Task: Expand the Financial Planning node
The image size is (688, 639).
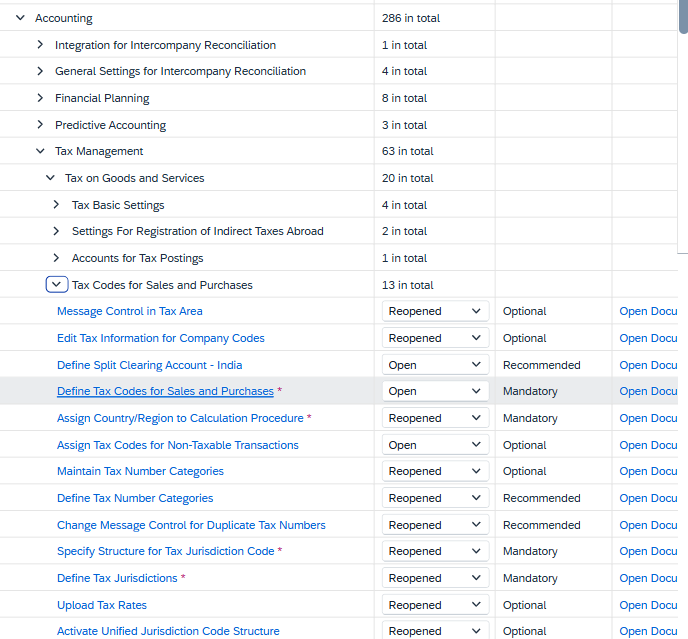Action: coord(40,98)
